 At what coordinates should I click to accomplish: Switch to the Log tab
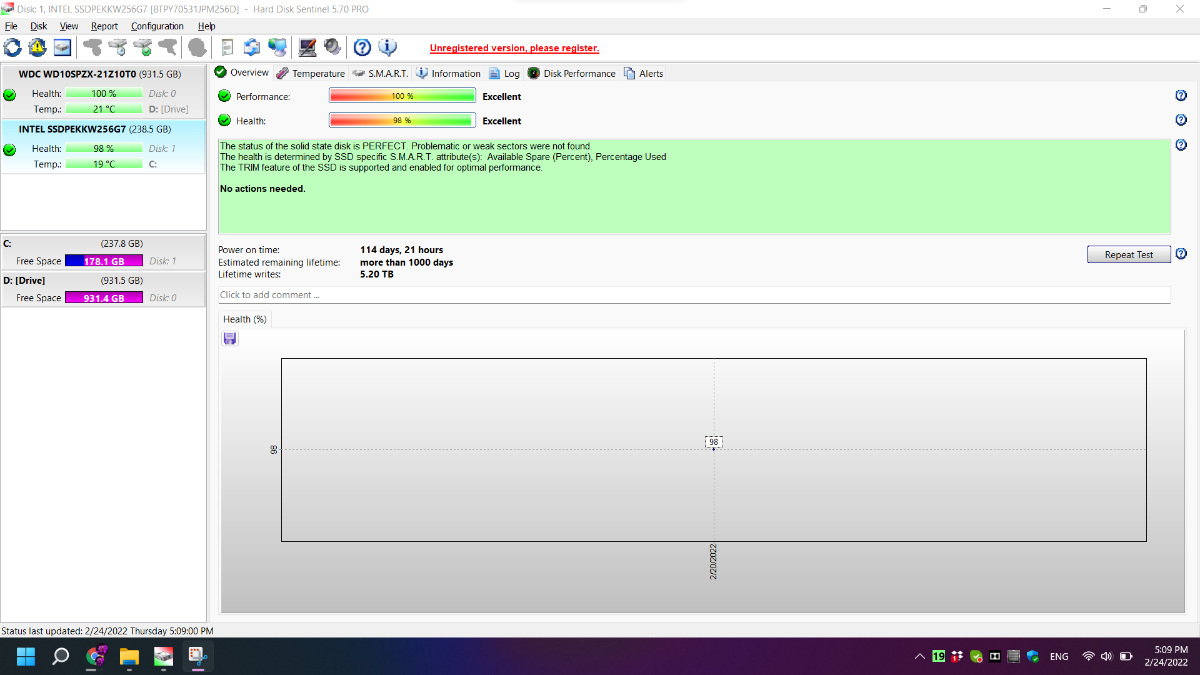(505, 73)
